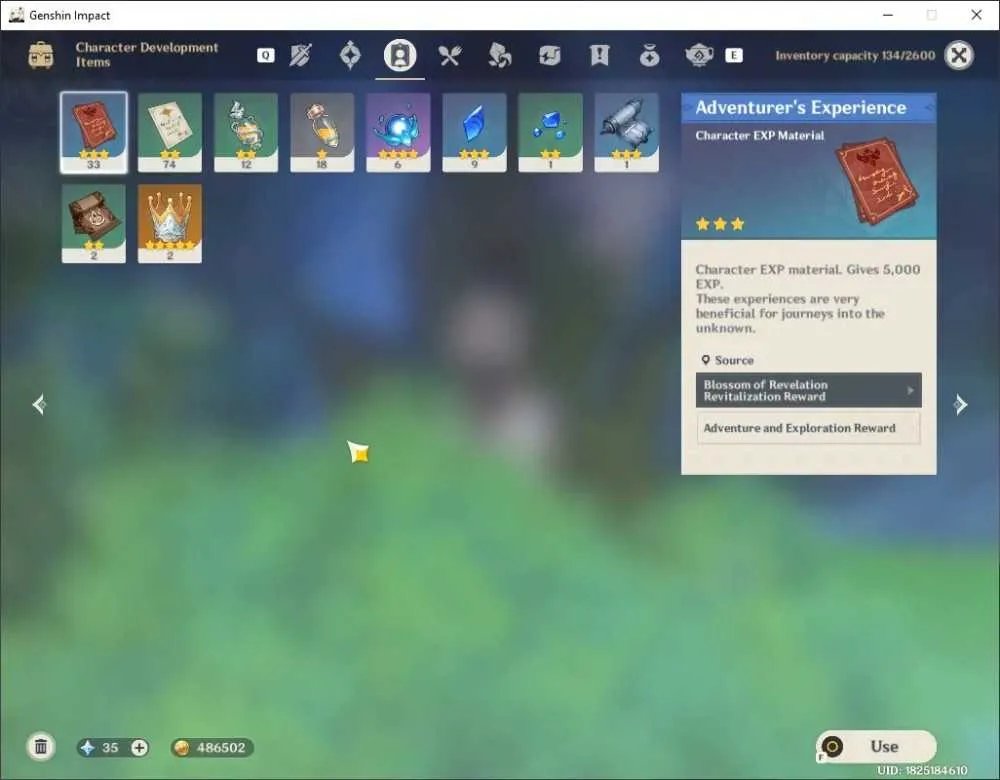
Task: Open the Weapons inventory tab
Action: [x=300, y=55]
